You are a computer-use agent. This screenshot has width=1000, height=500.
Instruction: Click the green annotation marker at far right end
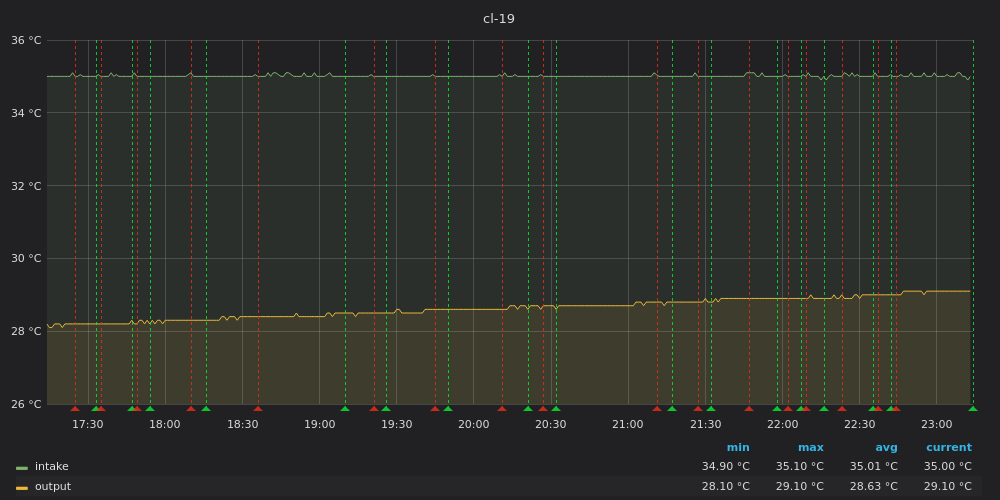(x=972, y=408)
